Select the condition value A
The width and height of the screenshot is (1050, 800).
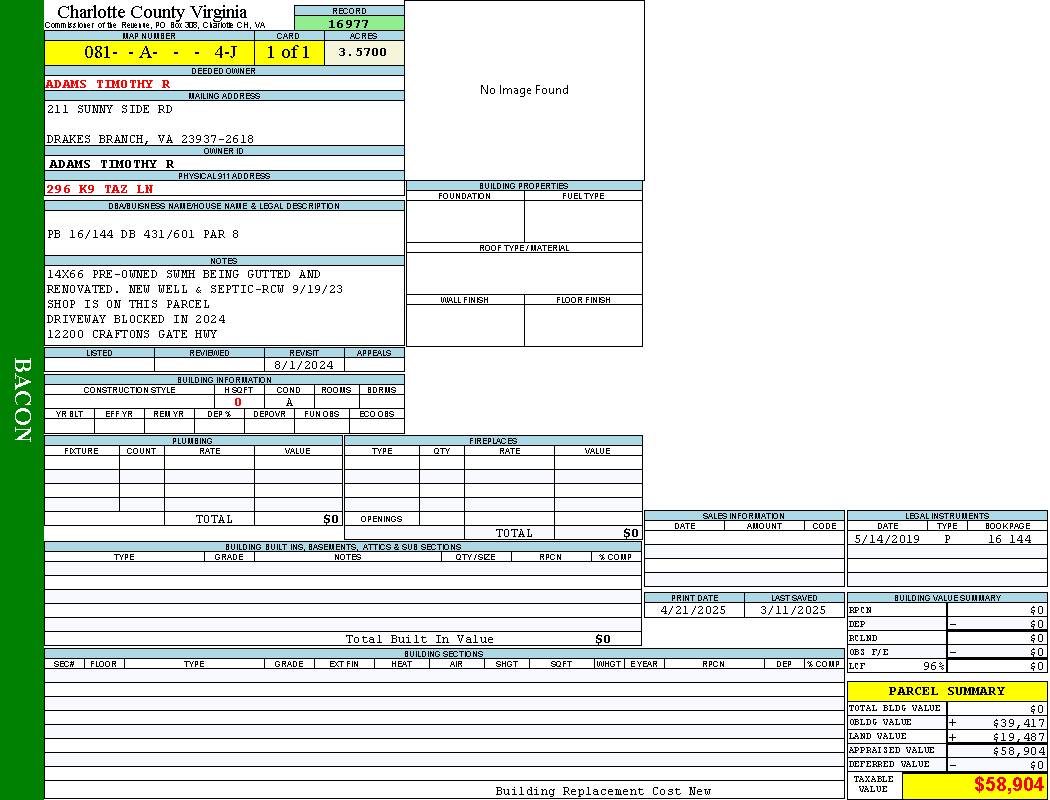point(289,402)
